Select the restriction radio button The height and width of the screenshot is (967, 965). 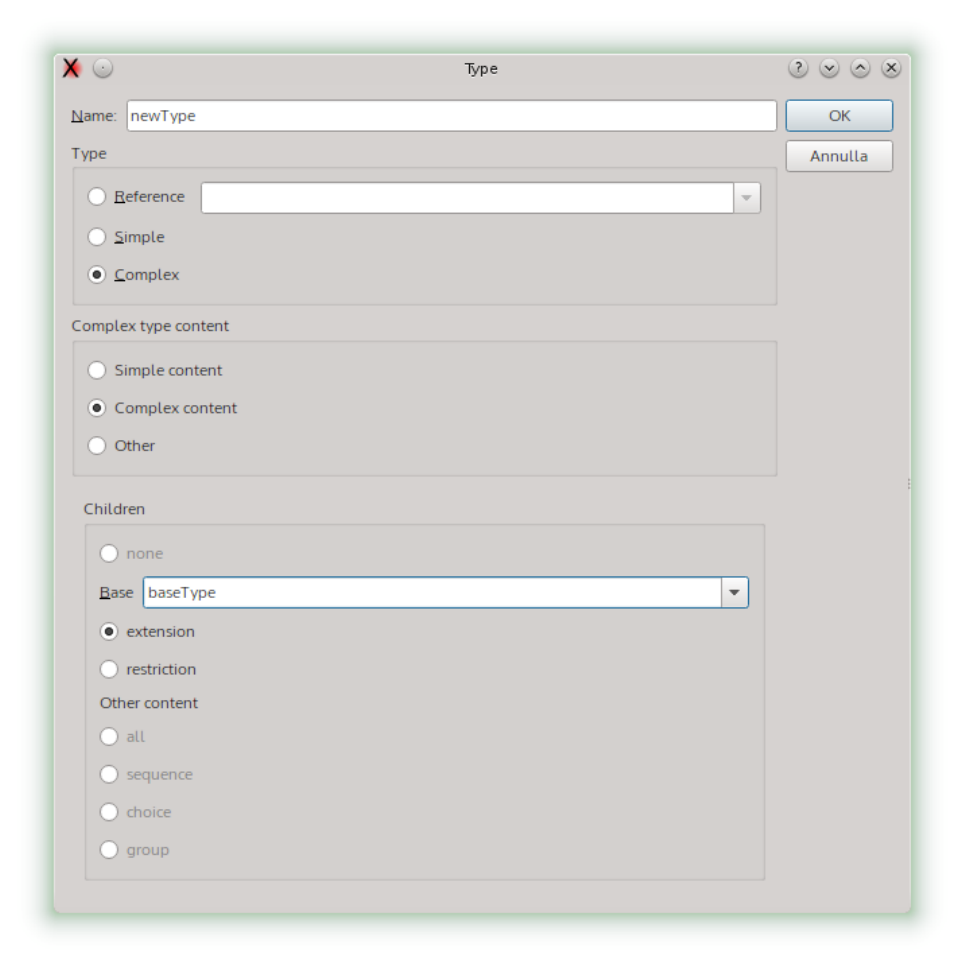click(x=109, y=669)
